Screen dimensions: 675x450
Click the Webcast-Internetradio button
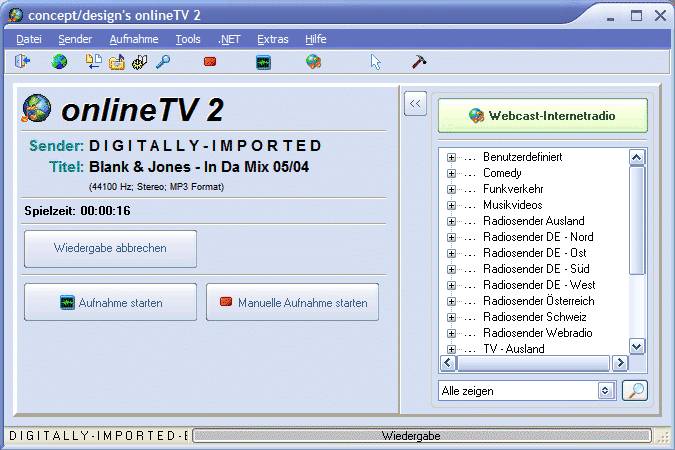pyautogui.click(x=542, y=115)
